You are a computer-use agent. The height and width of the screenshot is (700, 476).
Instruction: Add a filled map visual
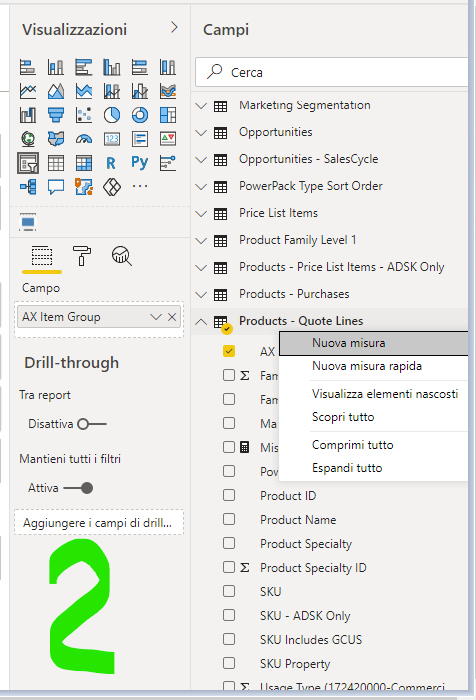[56, 139]
